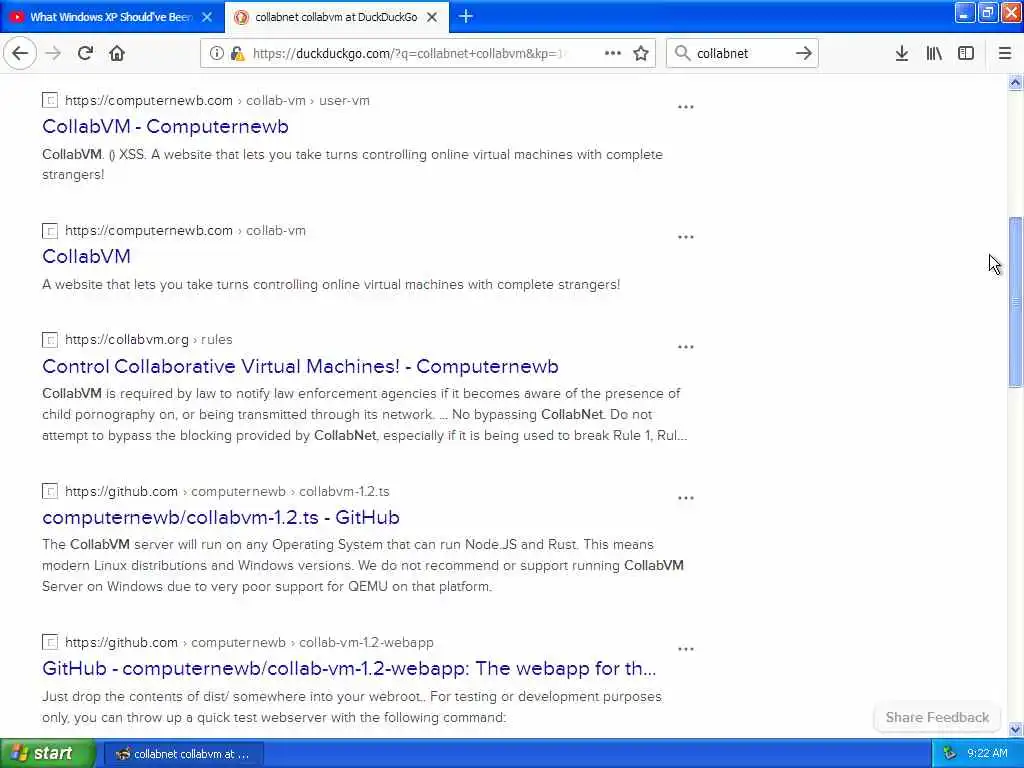Screen dimensions: 1024x768
Task: Open the Library menu
Action: coord(934,54)
